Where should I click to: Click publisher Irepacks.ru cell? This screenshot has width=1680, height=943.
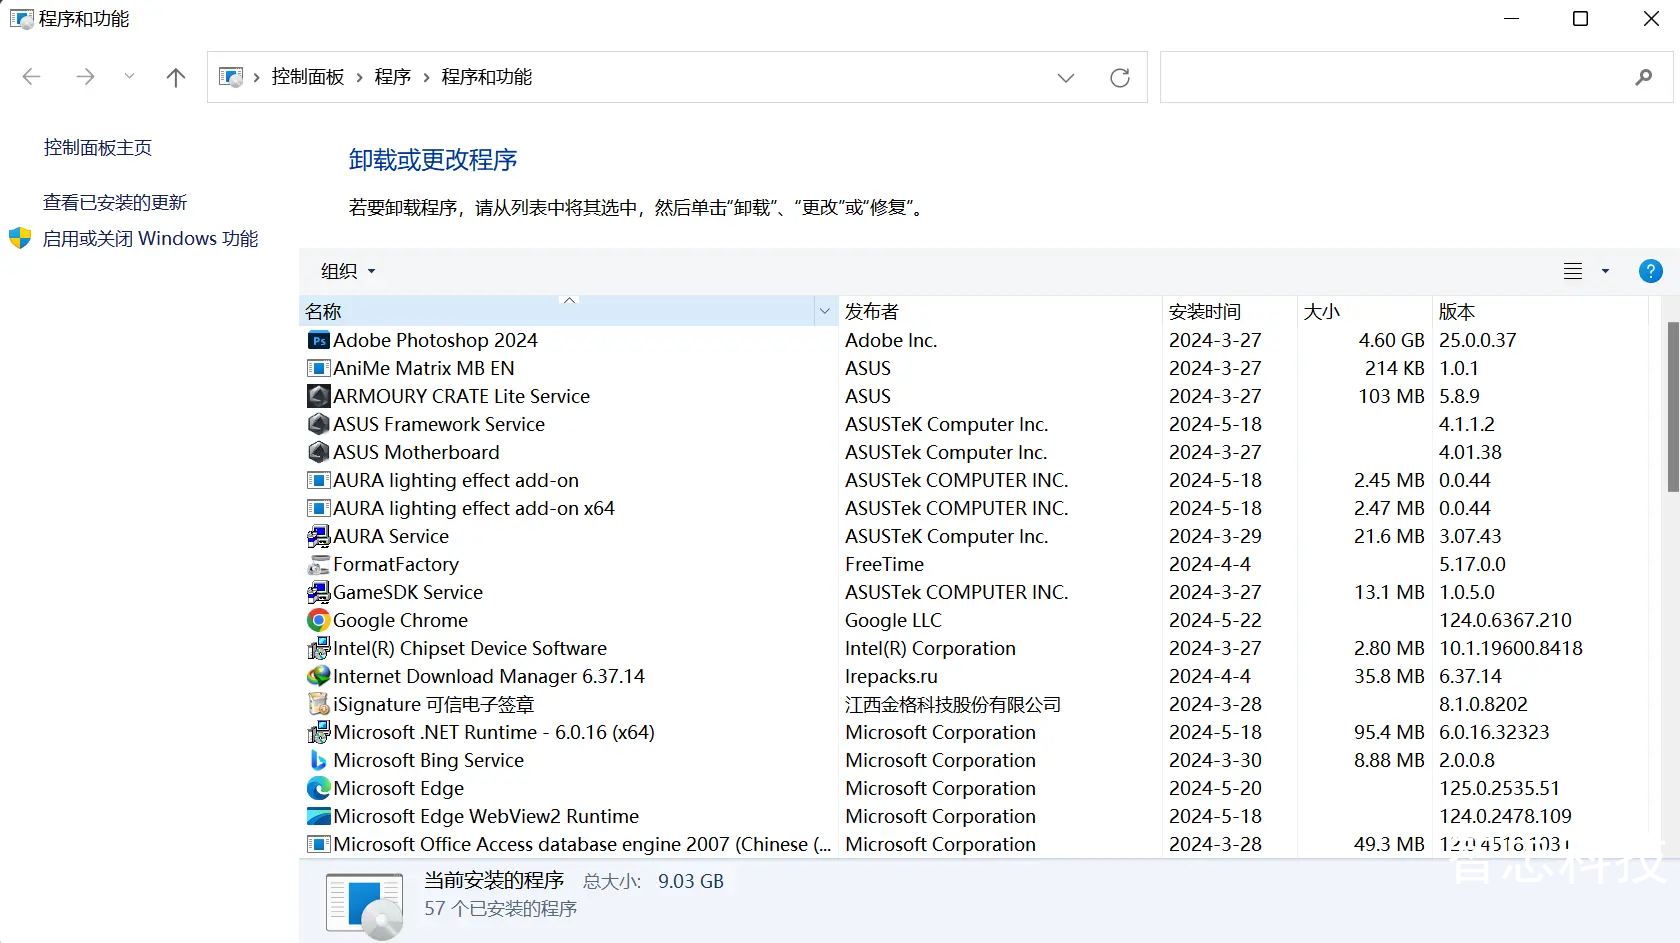(x=892, y=677)
